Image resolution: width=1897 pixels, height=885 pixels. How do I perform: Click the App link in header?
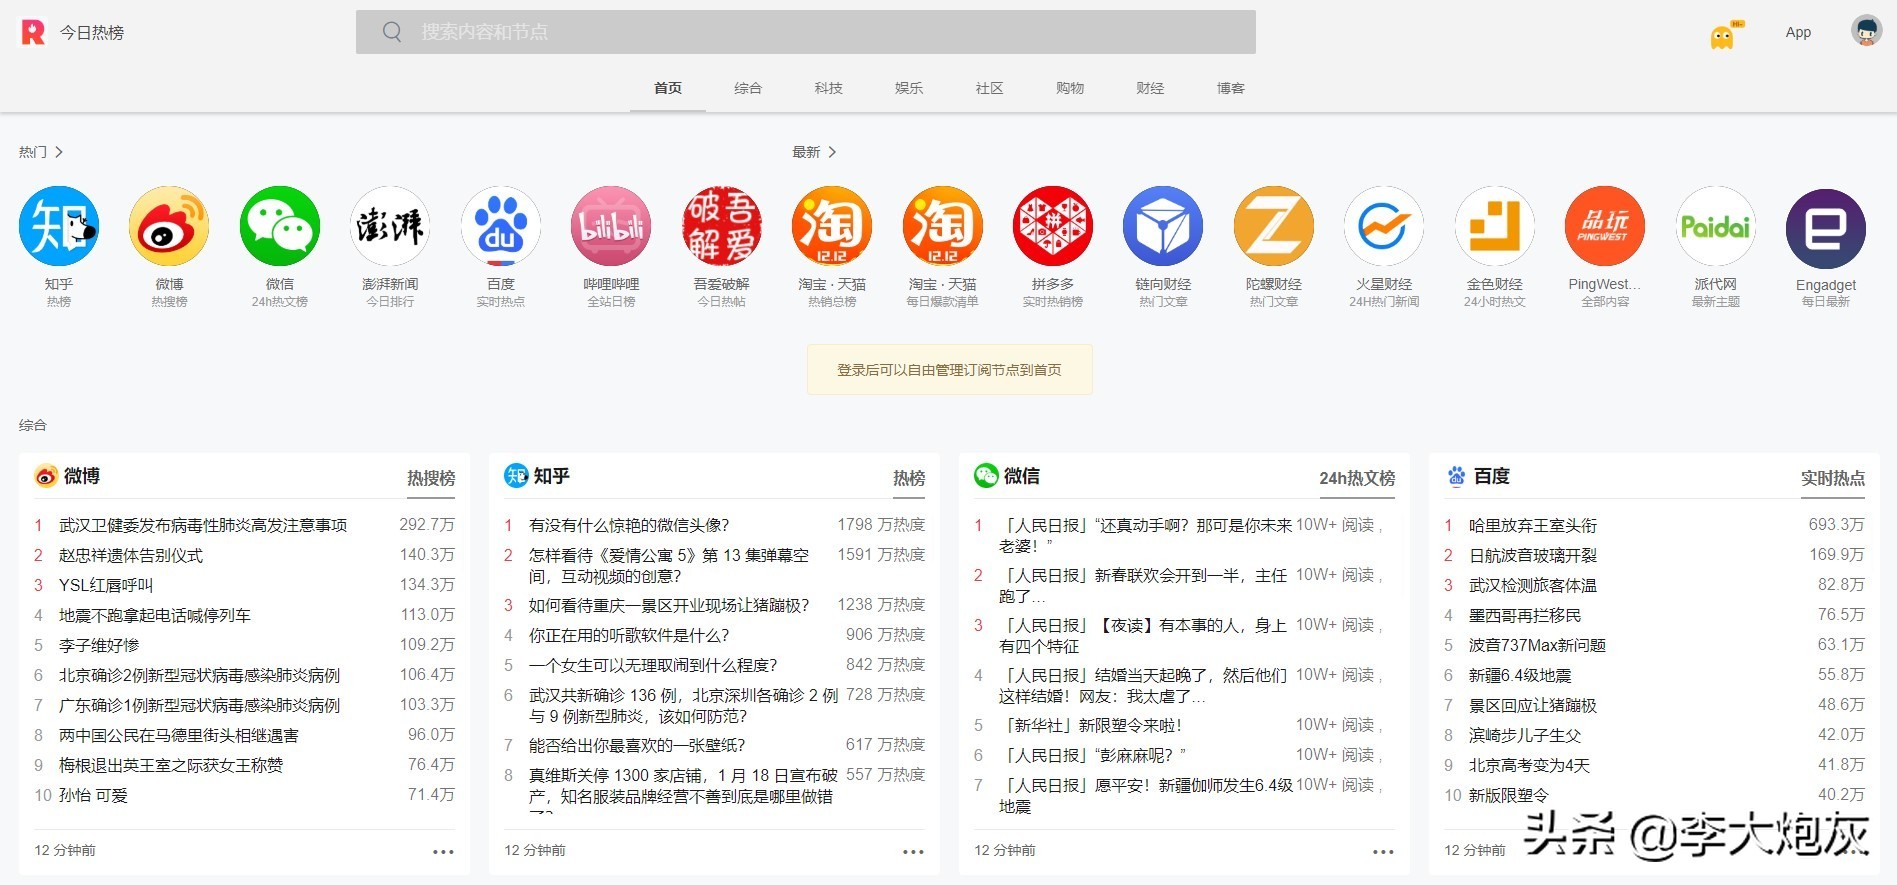[1798, 32]
